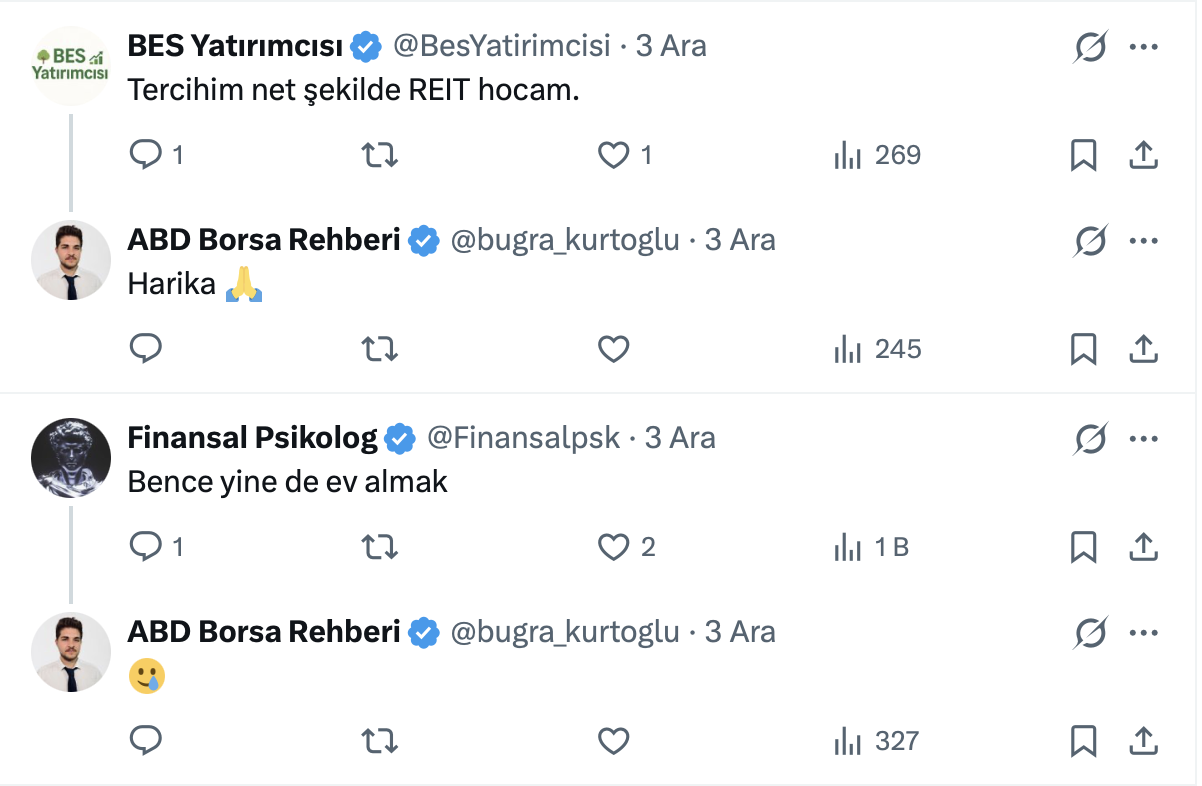Open more options on Finansal Psikolog tweet
Viewport: 1202px width, 786px height.
click(1143, 438)
